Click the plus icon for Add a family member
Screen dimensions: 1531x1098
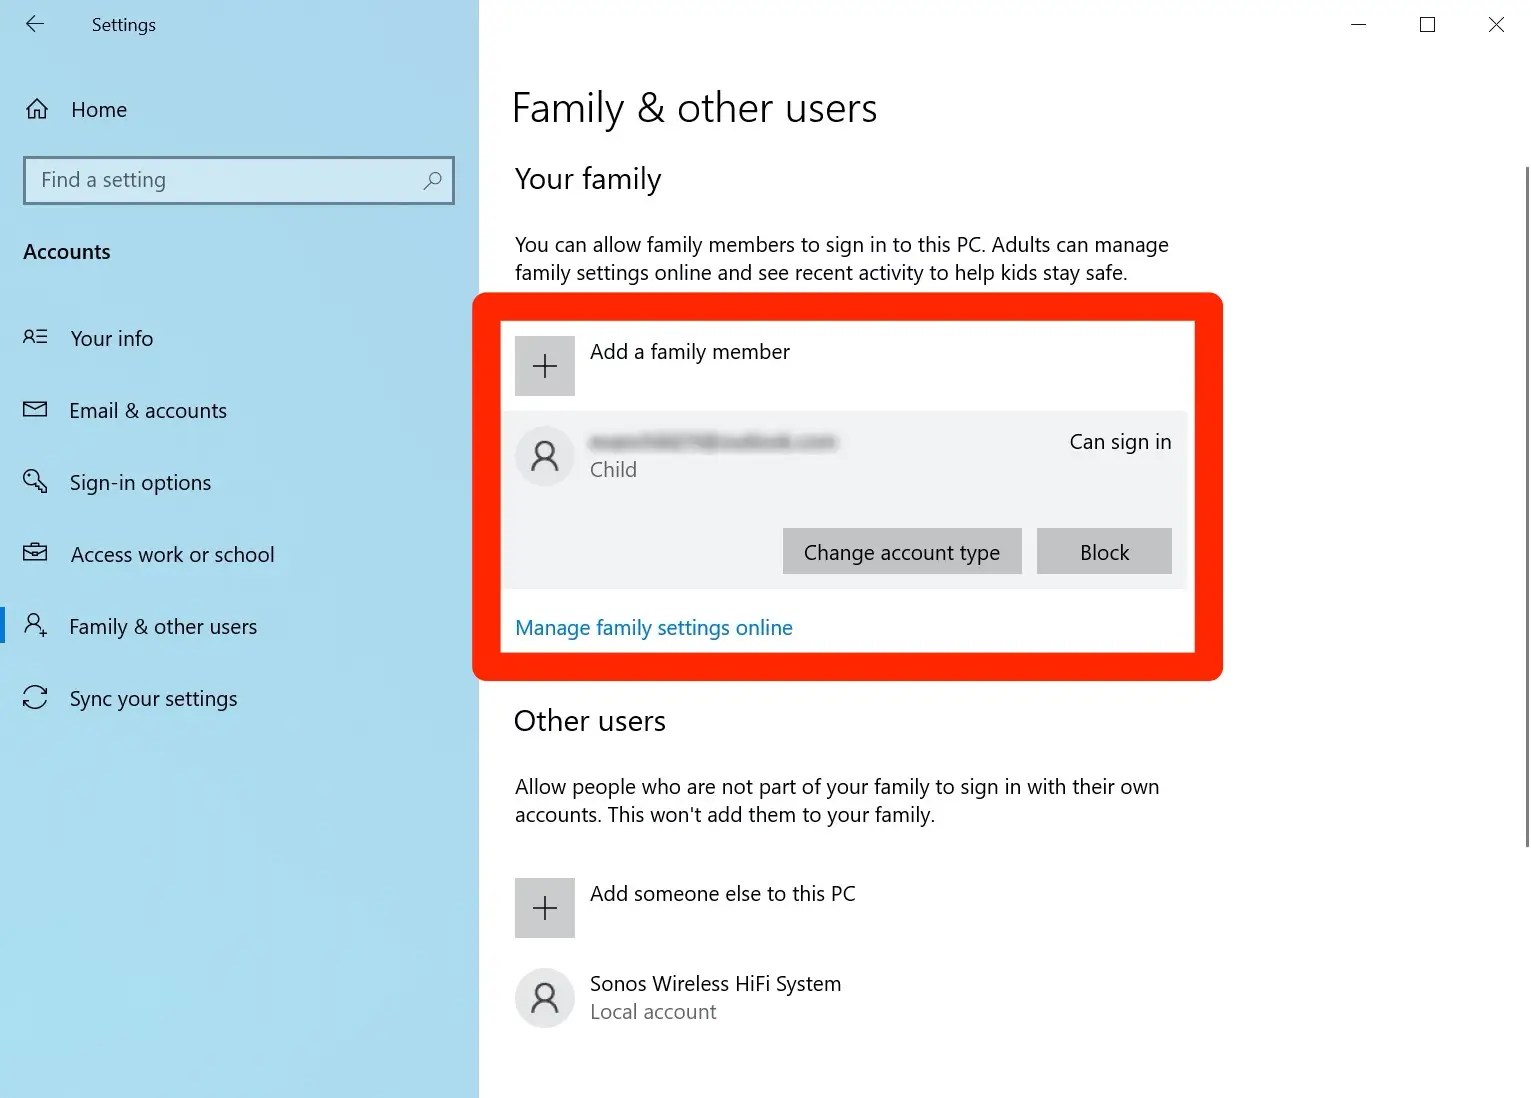pyautogui.click(x=545, y=366)
